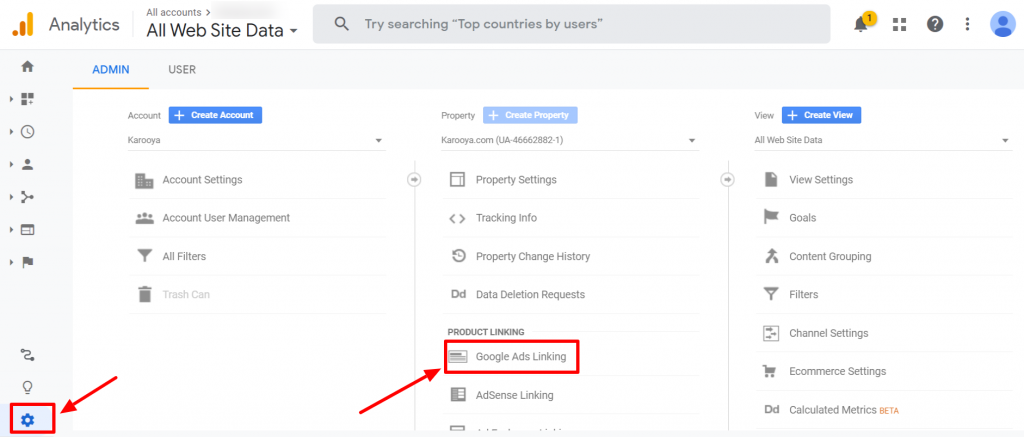Open Attribution icon in sidebar
This screenshot has width=1024, height=437.
(27, 355)
